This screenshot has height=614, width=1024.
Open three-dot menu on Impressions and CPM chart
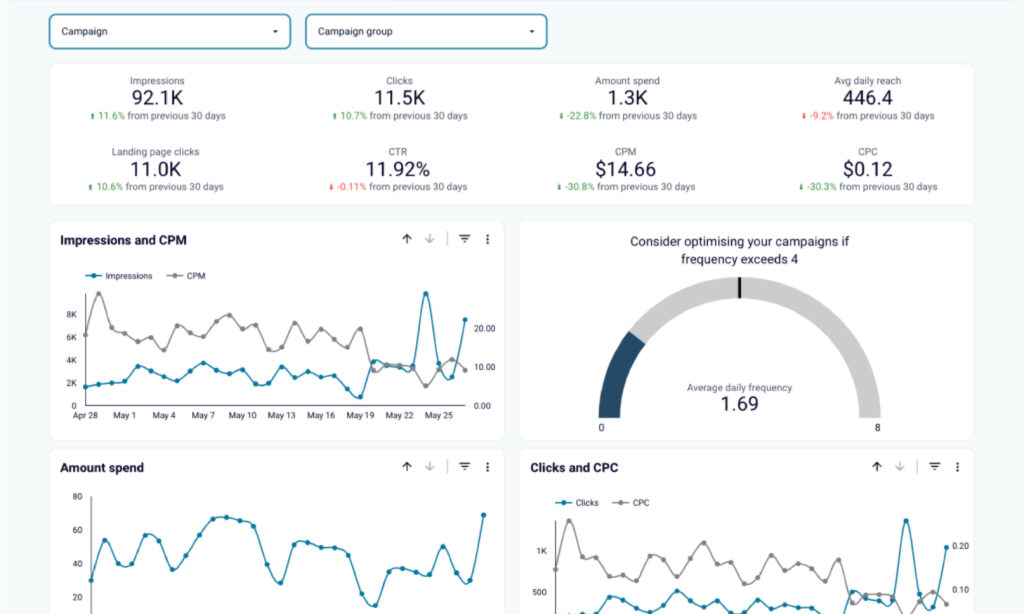[x=487, y=239]
